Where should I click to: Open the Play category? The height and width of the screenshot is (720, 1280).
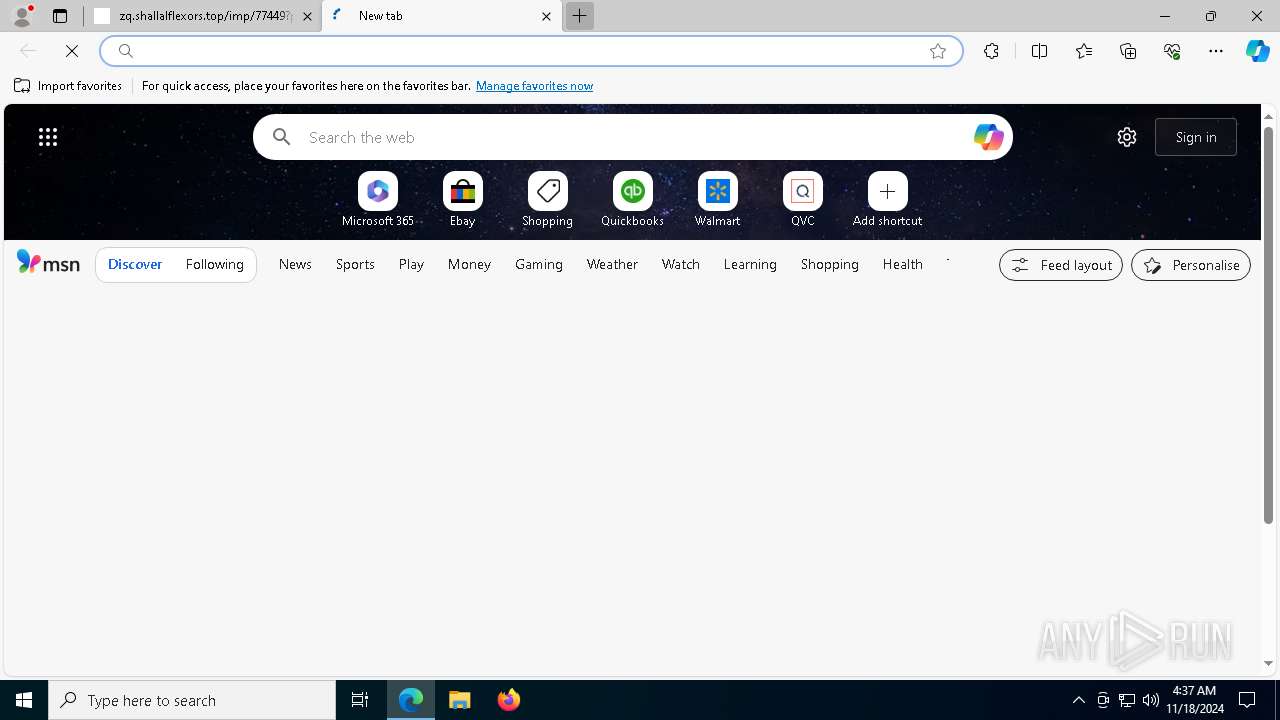pyautogui.click(x=411, y=264)
